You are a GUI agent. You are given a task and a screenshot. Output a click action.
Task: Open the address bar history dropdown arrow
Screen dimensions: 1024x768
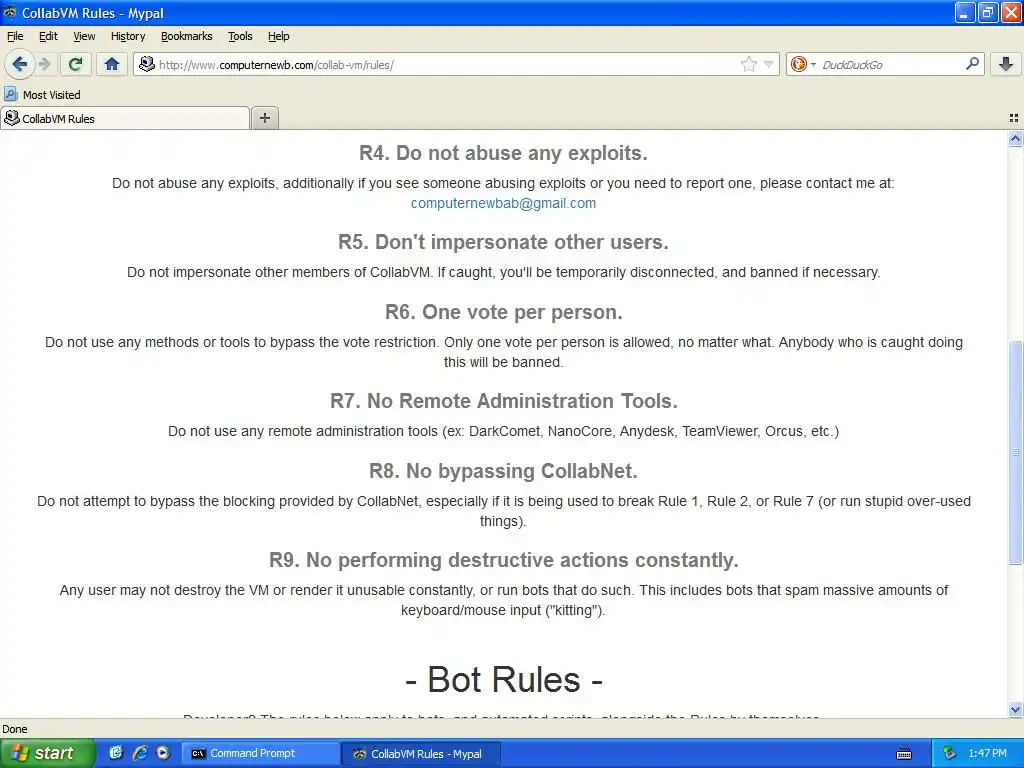tap(769, 65)
